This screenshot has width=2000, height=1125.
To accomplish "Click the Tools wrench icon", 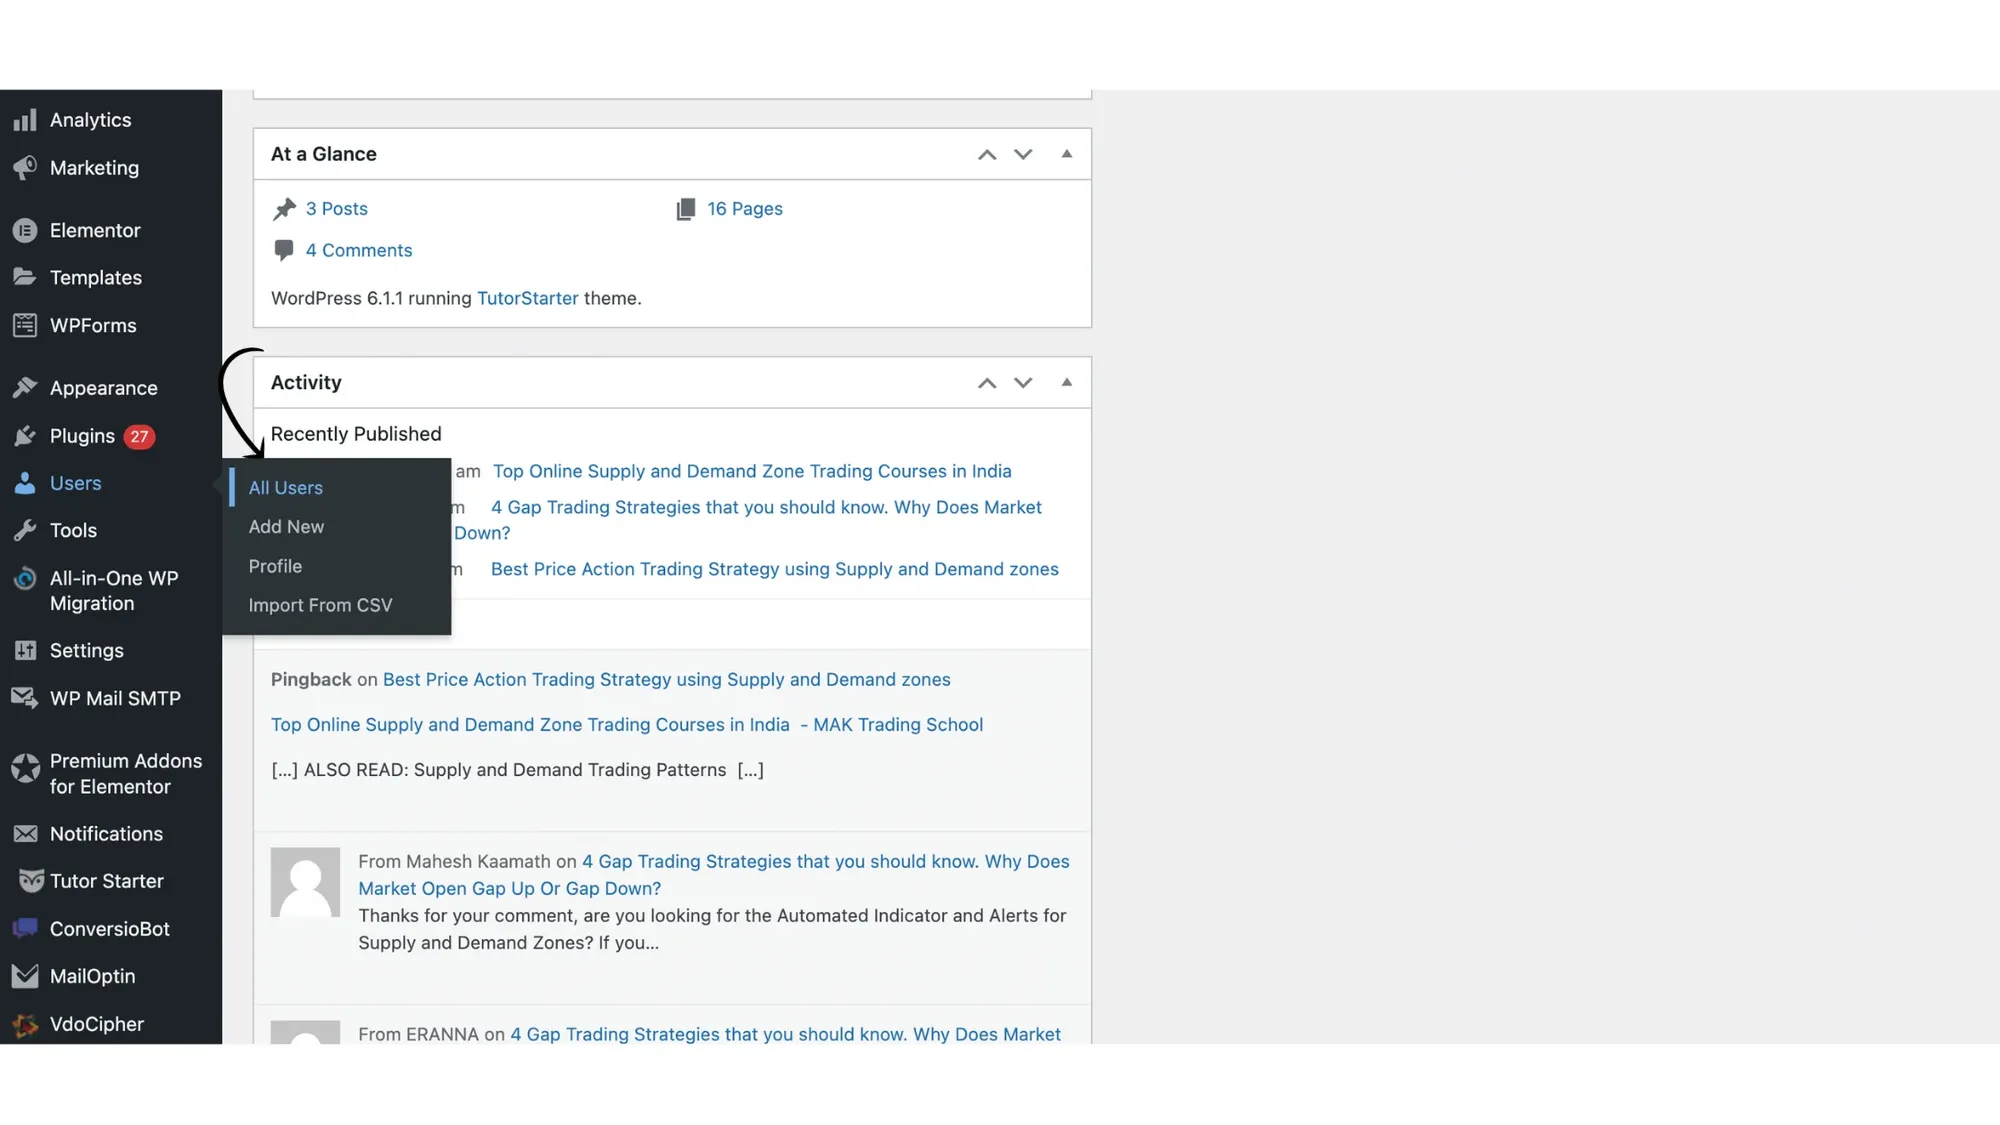I will pos(25,530).
